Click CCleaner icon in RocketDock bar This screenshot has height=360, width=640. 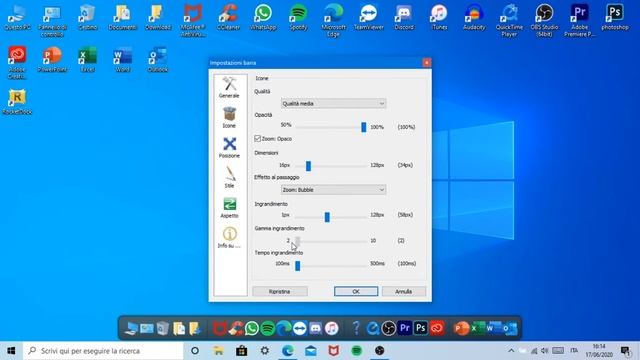236,328
